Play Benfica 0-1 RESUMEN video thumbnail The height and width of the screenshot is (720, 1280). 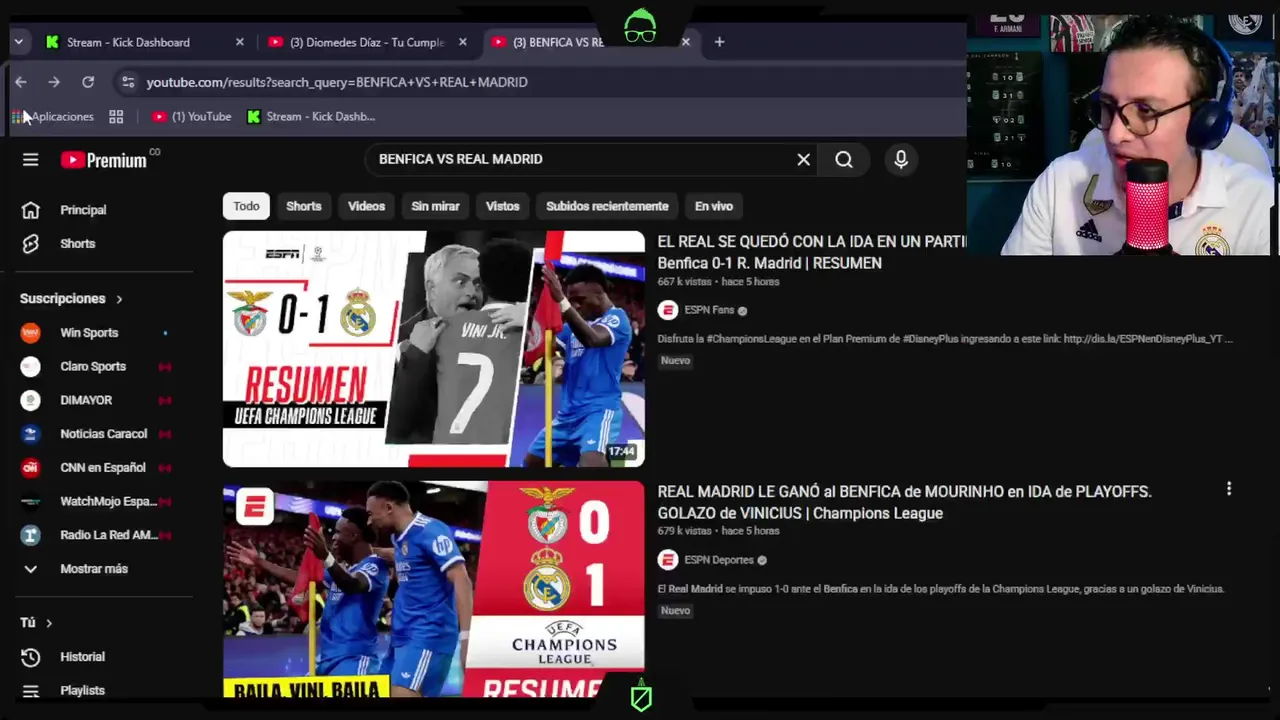pyautogui.click(x=434, y=349)
